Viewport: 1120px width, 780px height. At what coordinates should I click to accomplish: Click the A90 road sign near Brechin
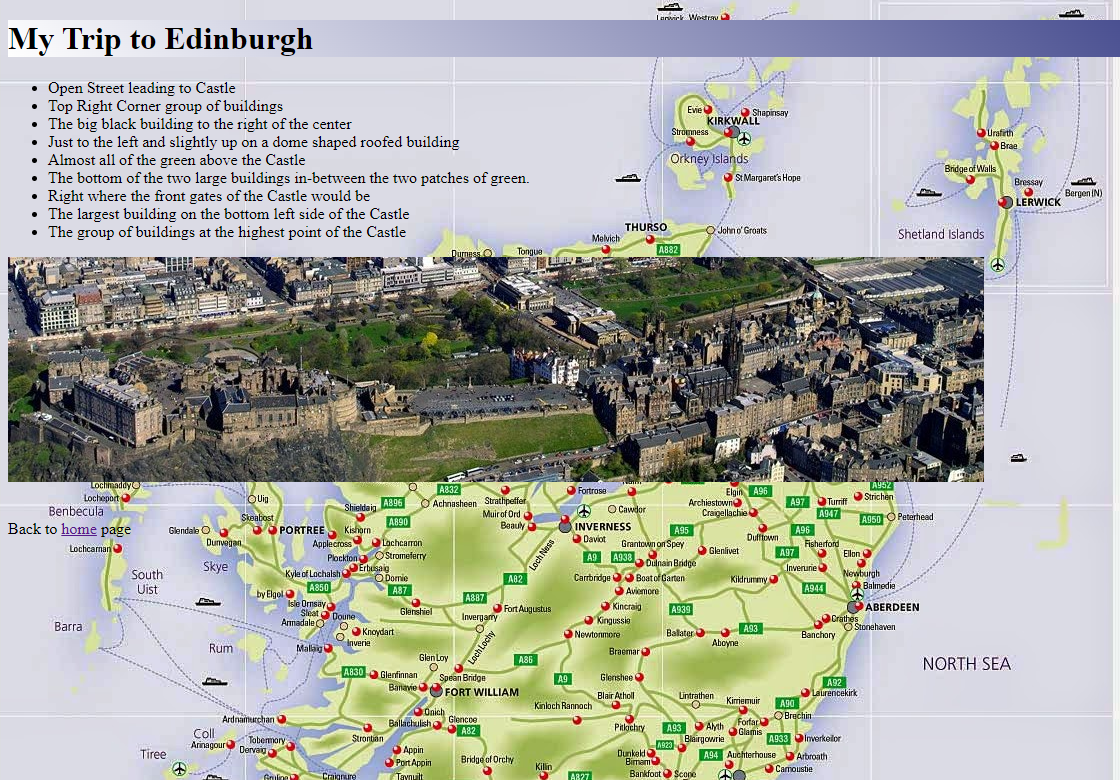786,703
